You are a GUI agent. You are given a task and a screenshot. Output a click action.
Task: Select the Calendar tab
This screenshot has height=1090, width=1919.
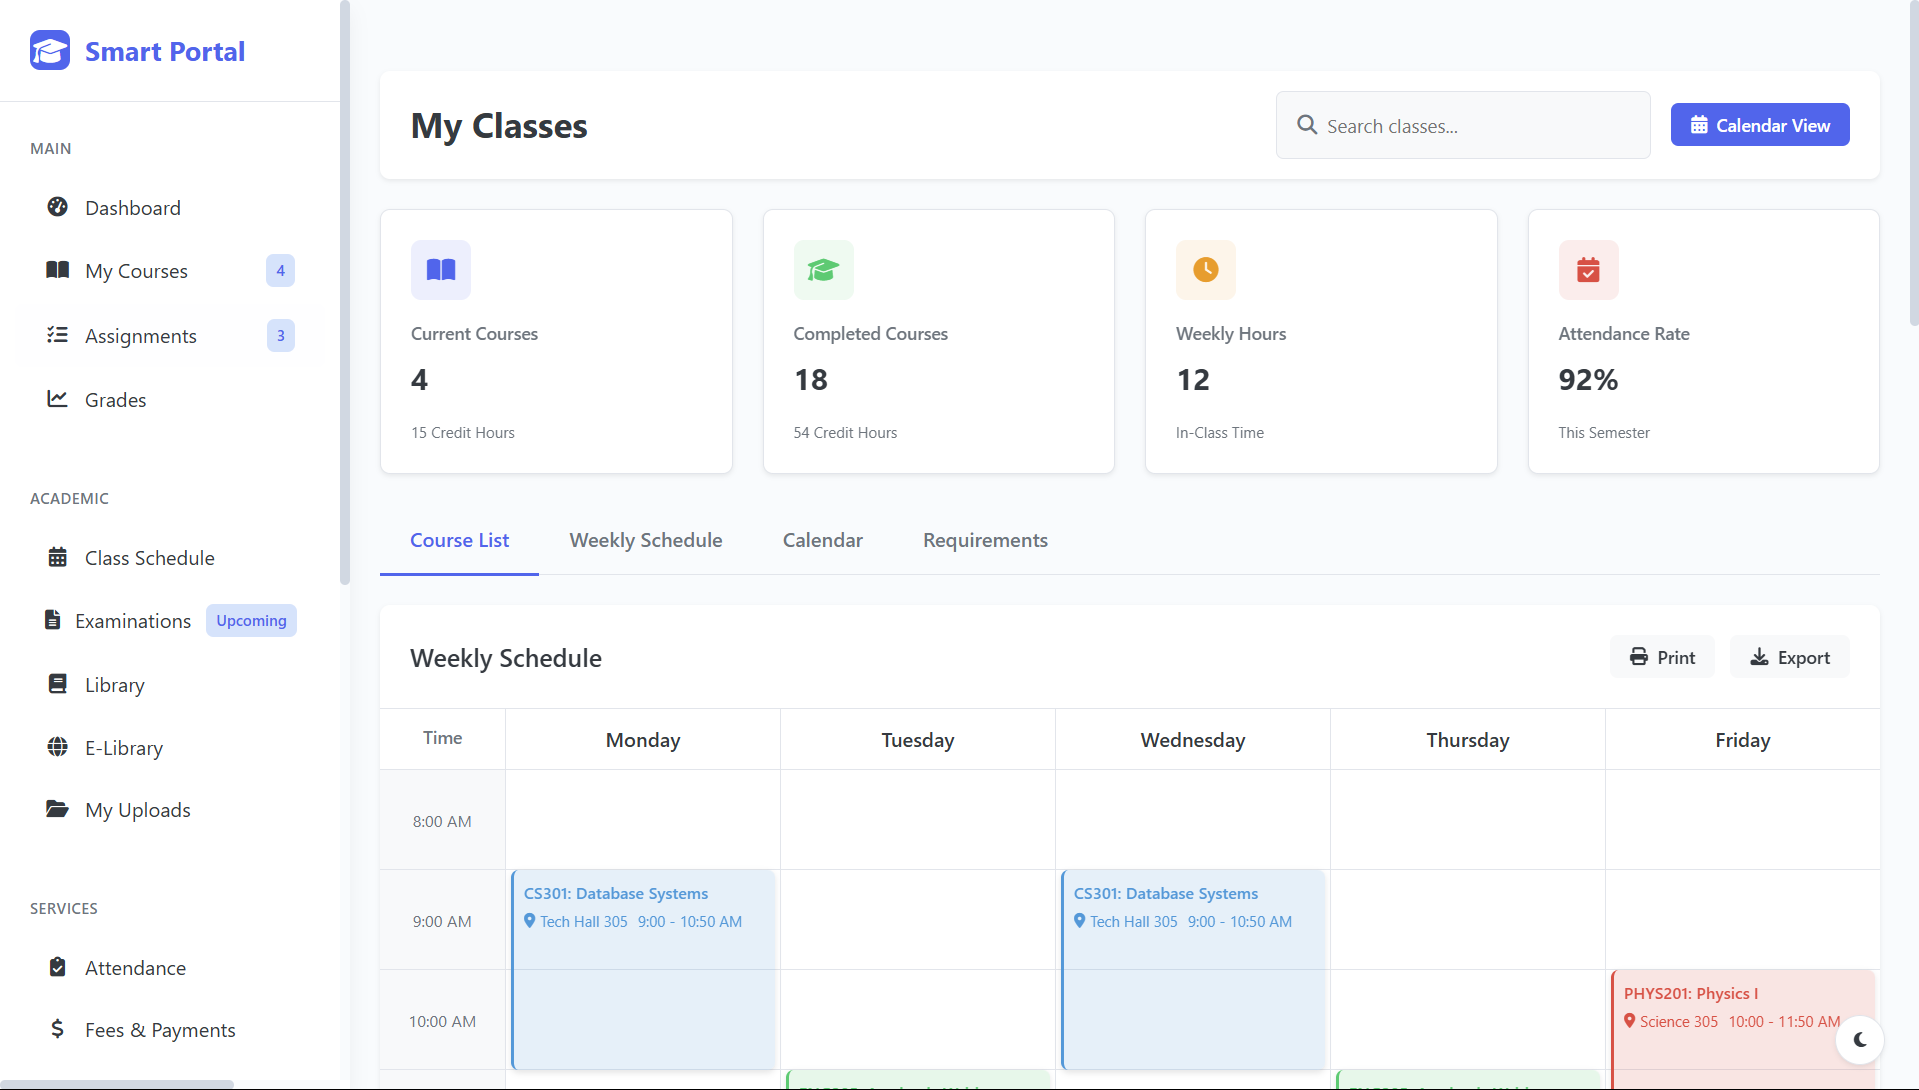pyautogui.click(x=822, y=541)
